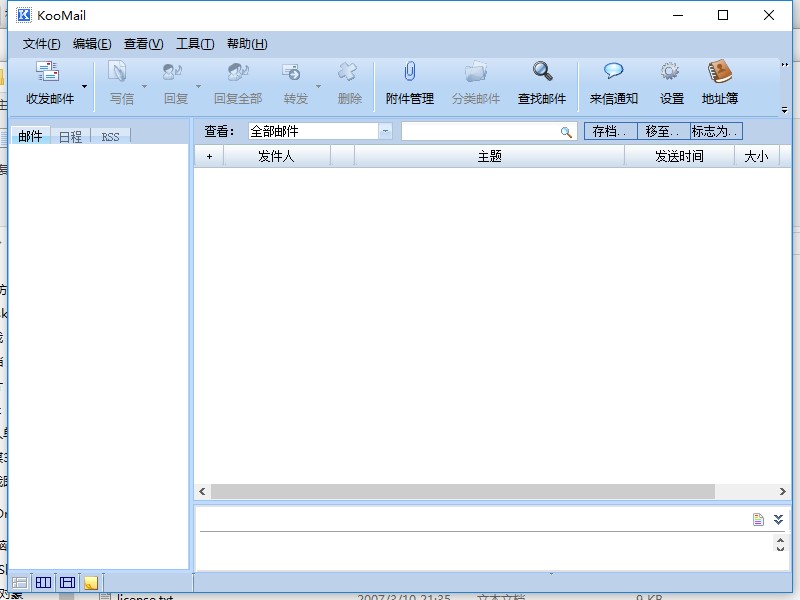Open Attachment Manager (附件管理) paperclip icon

tap(410, 71)
